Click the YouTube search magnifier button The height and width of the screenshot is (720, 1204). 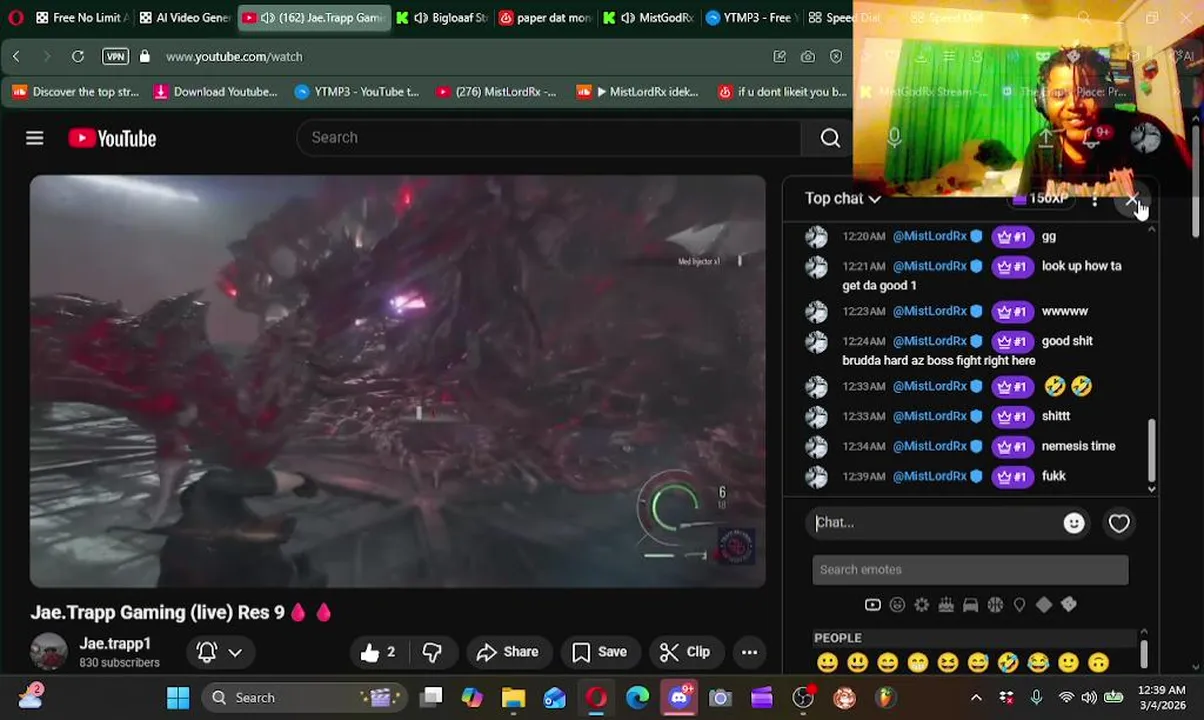pyautogui.click(x=830, y=138)
